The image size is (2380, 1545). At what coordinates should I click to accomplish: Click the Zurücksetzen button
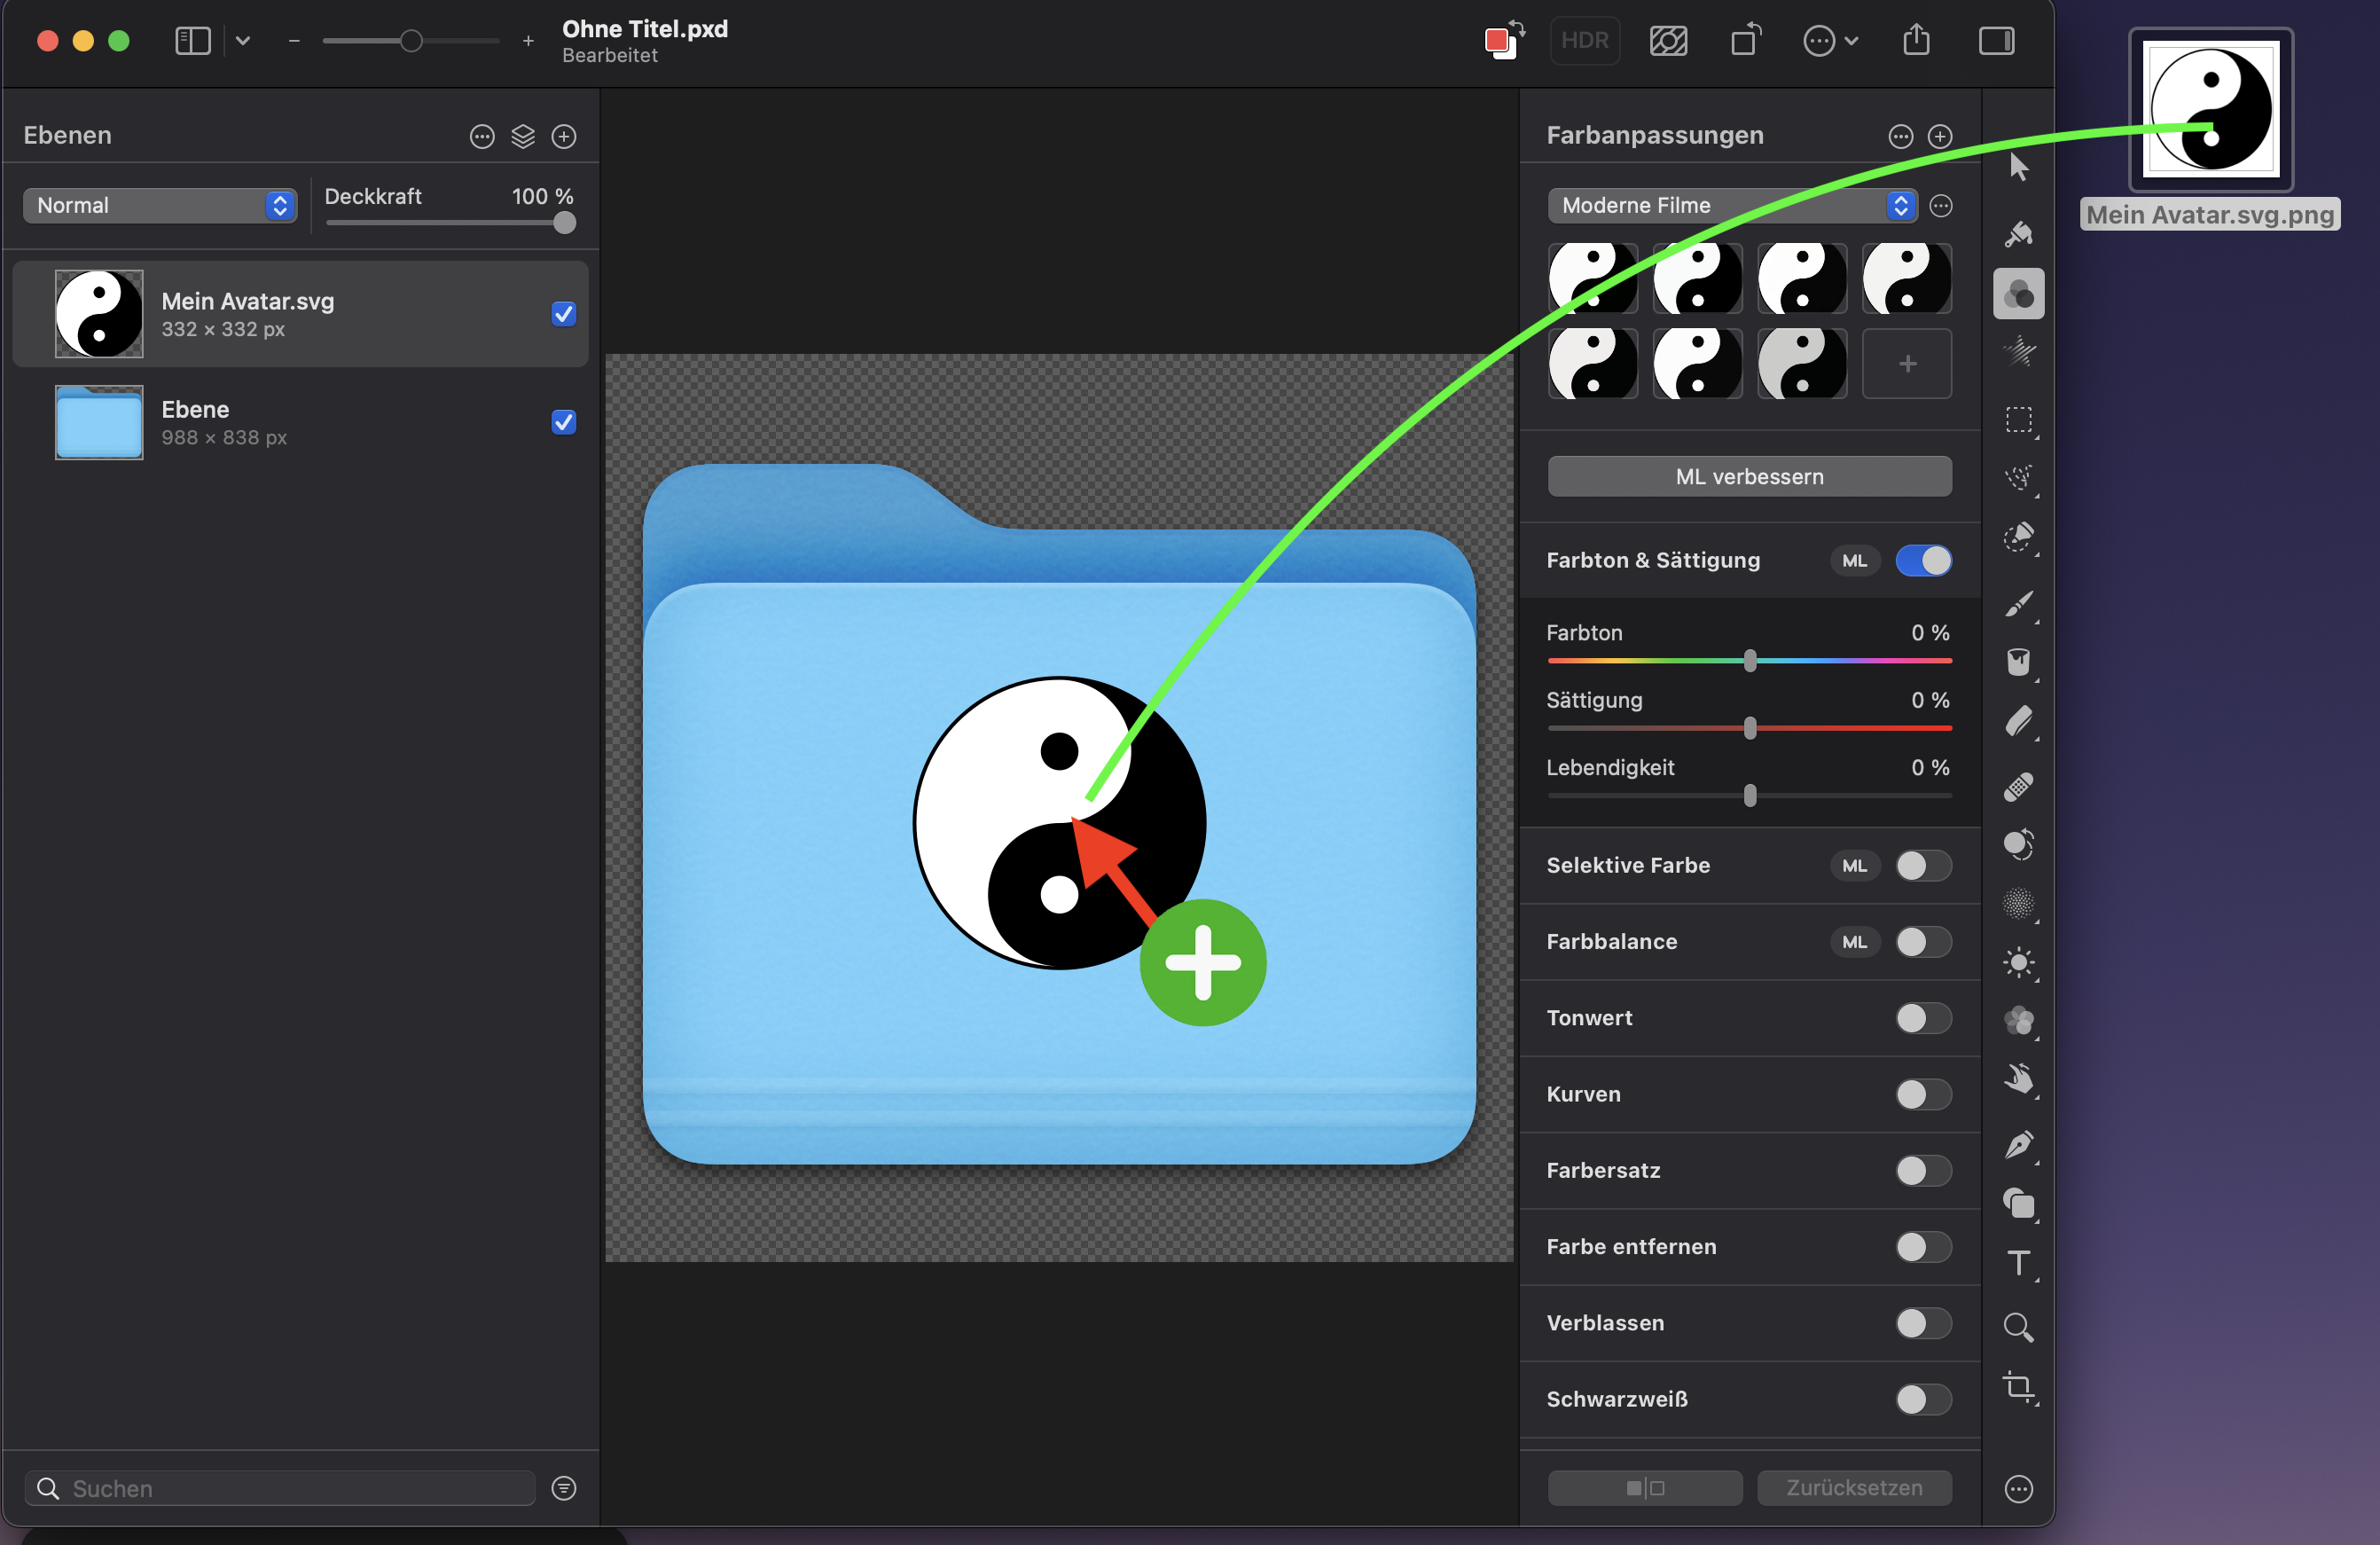1853,1487
